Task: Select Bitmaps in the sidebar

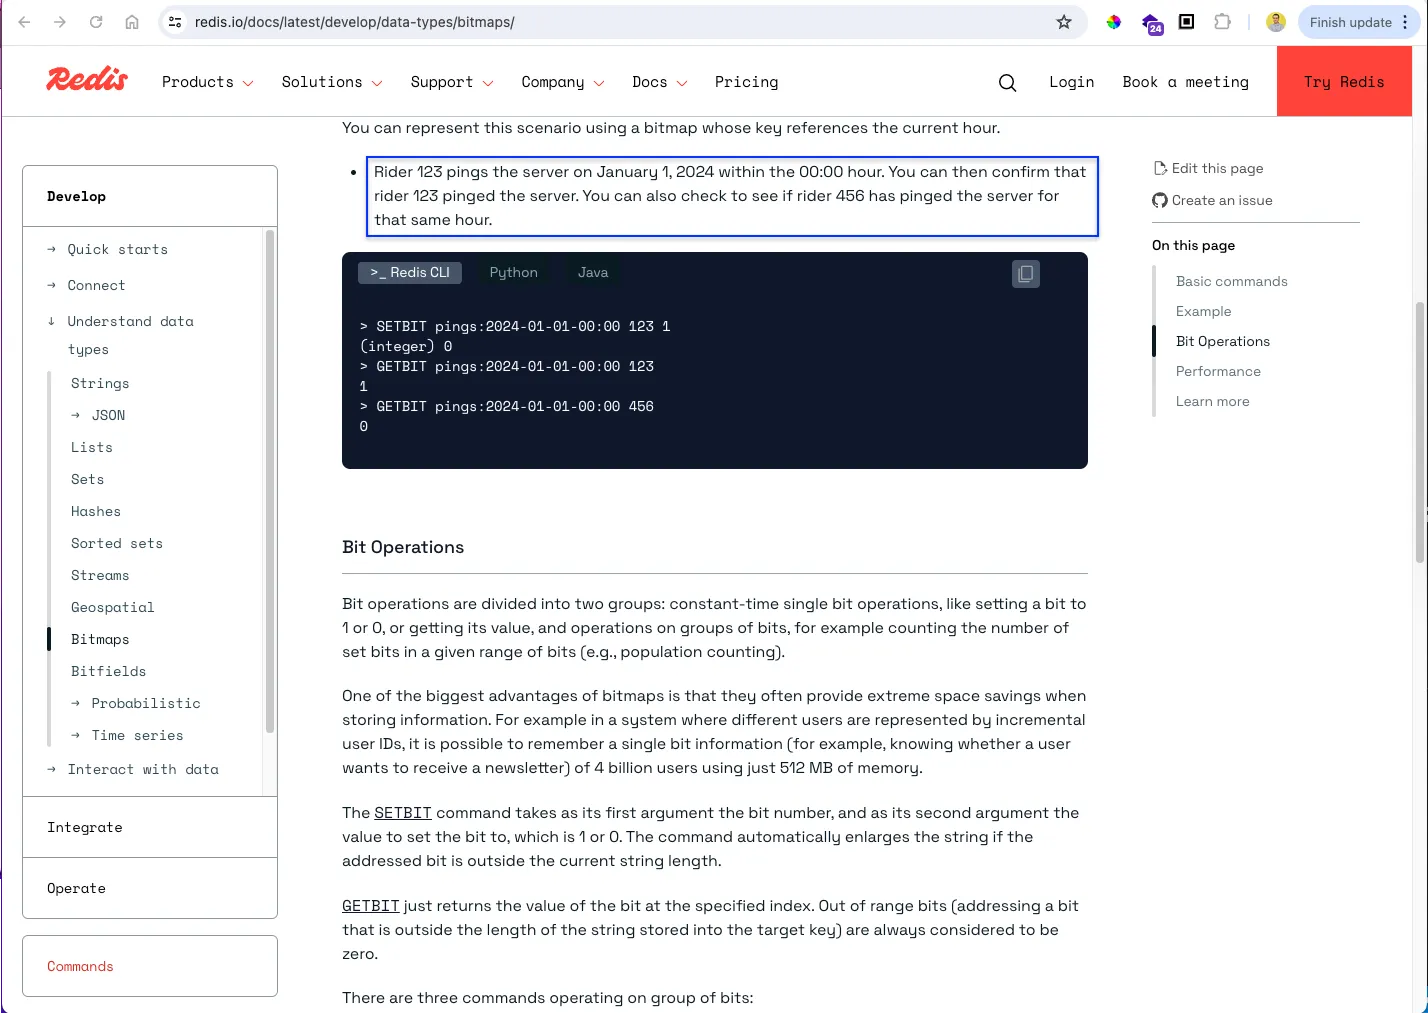Action: 100,639
